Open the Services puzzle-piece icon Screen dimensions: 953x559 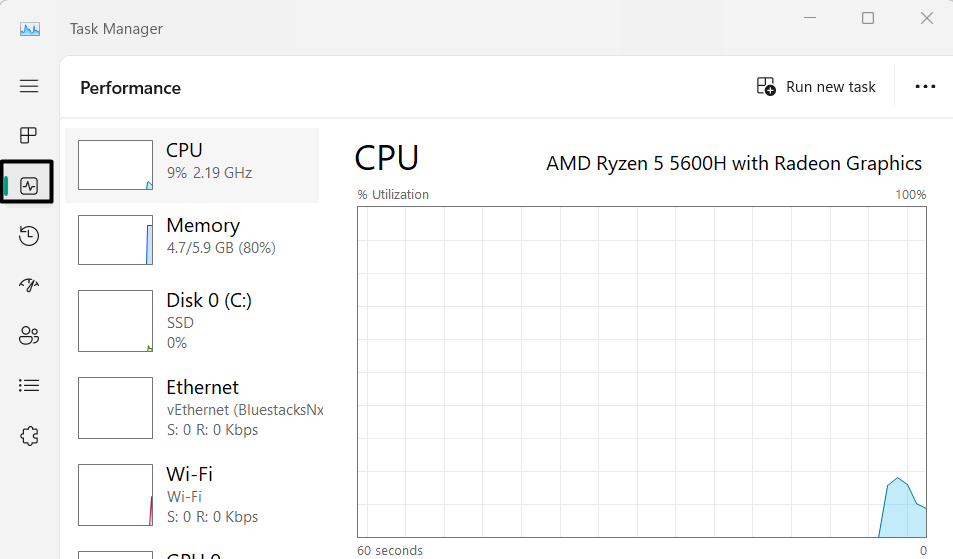[29, 436]
